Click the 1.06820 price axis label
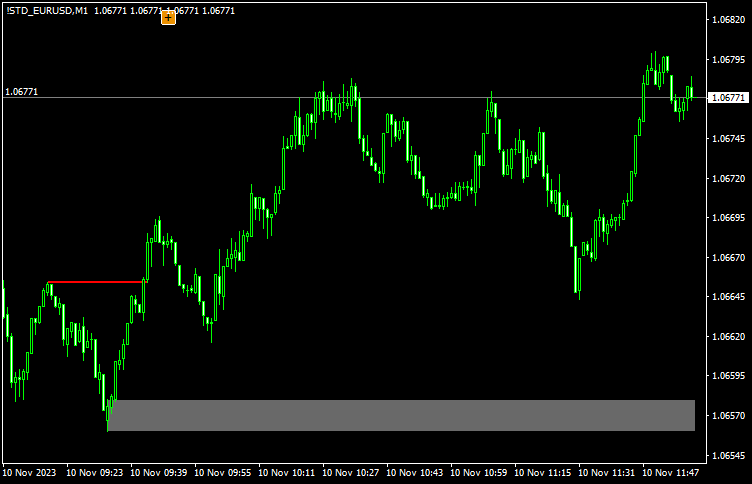752x484 pixels. tap(727, 19)
